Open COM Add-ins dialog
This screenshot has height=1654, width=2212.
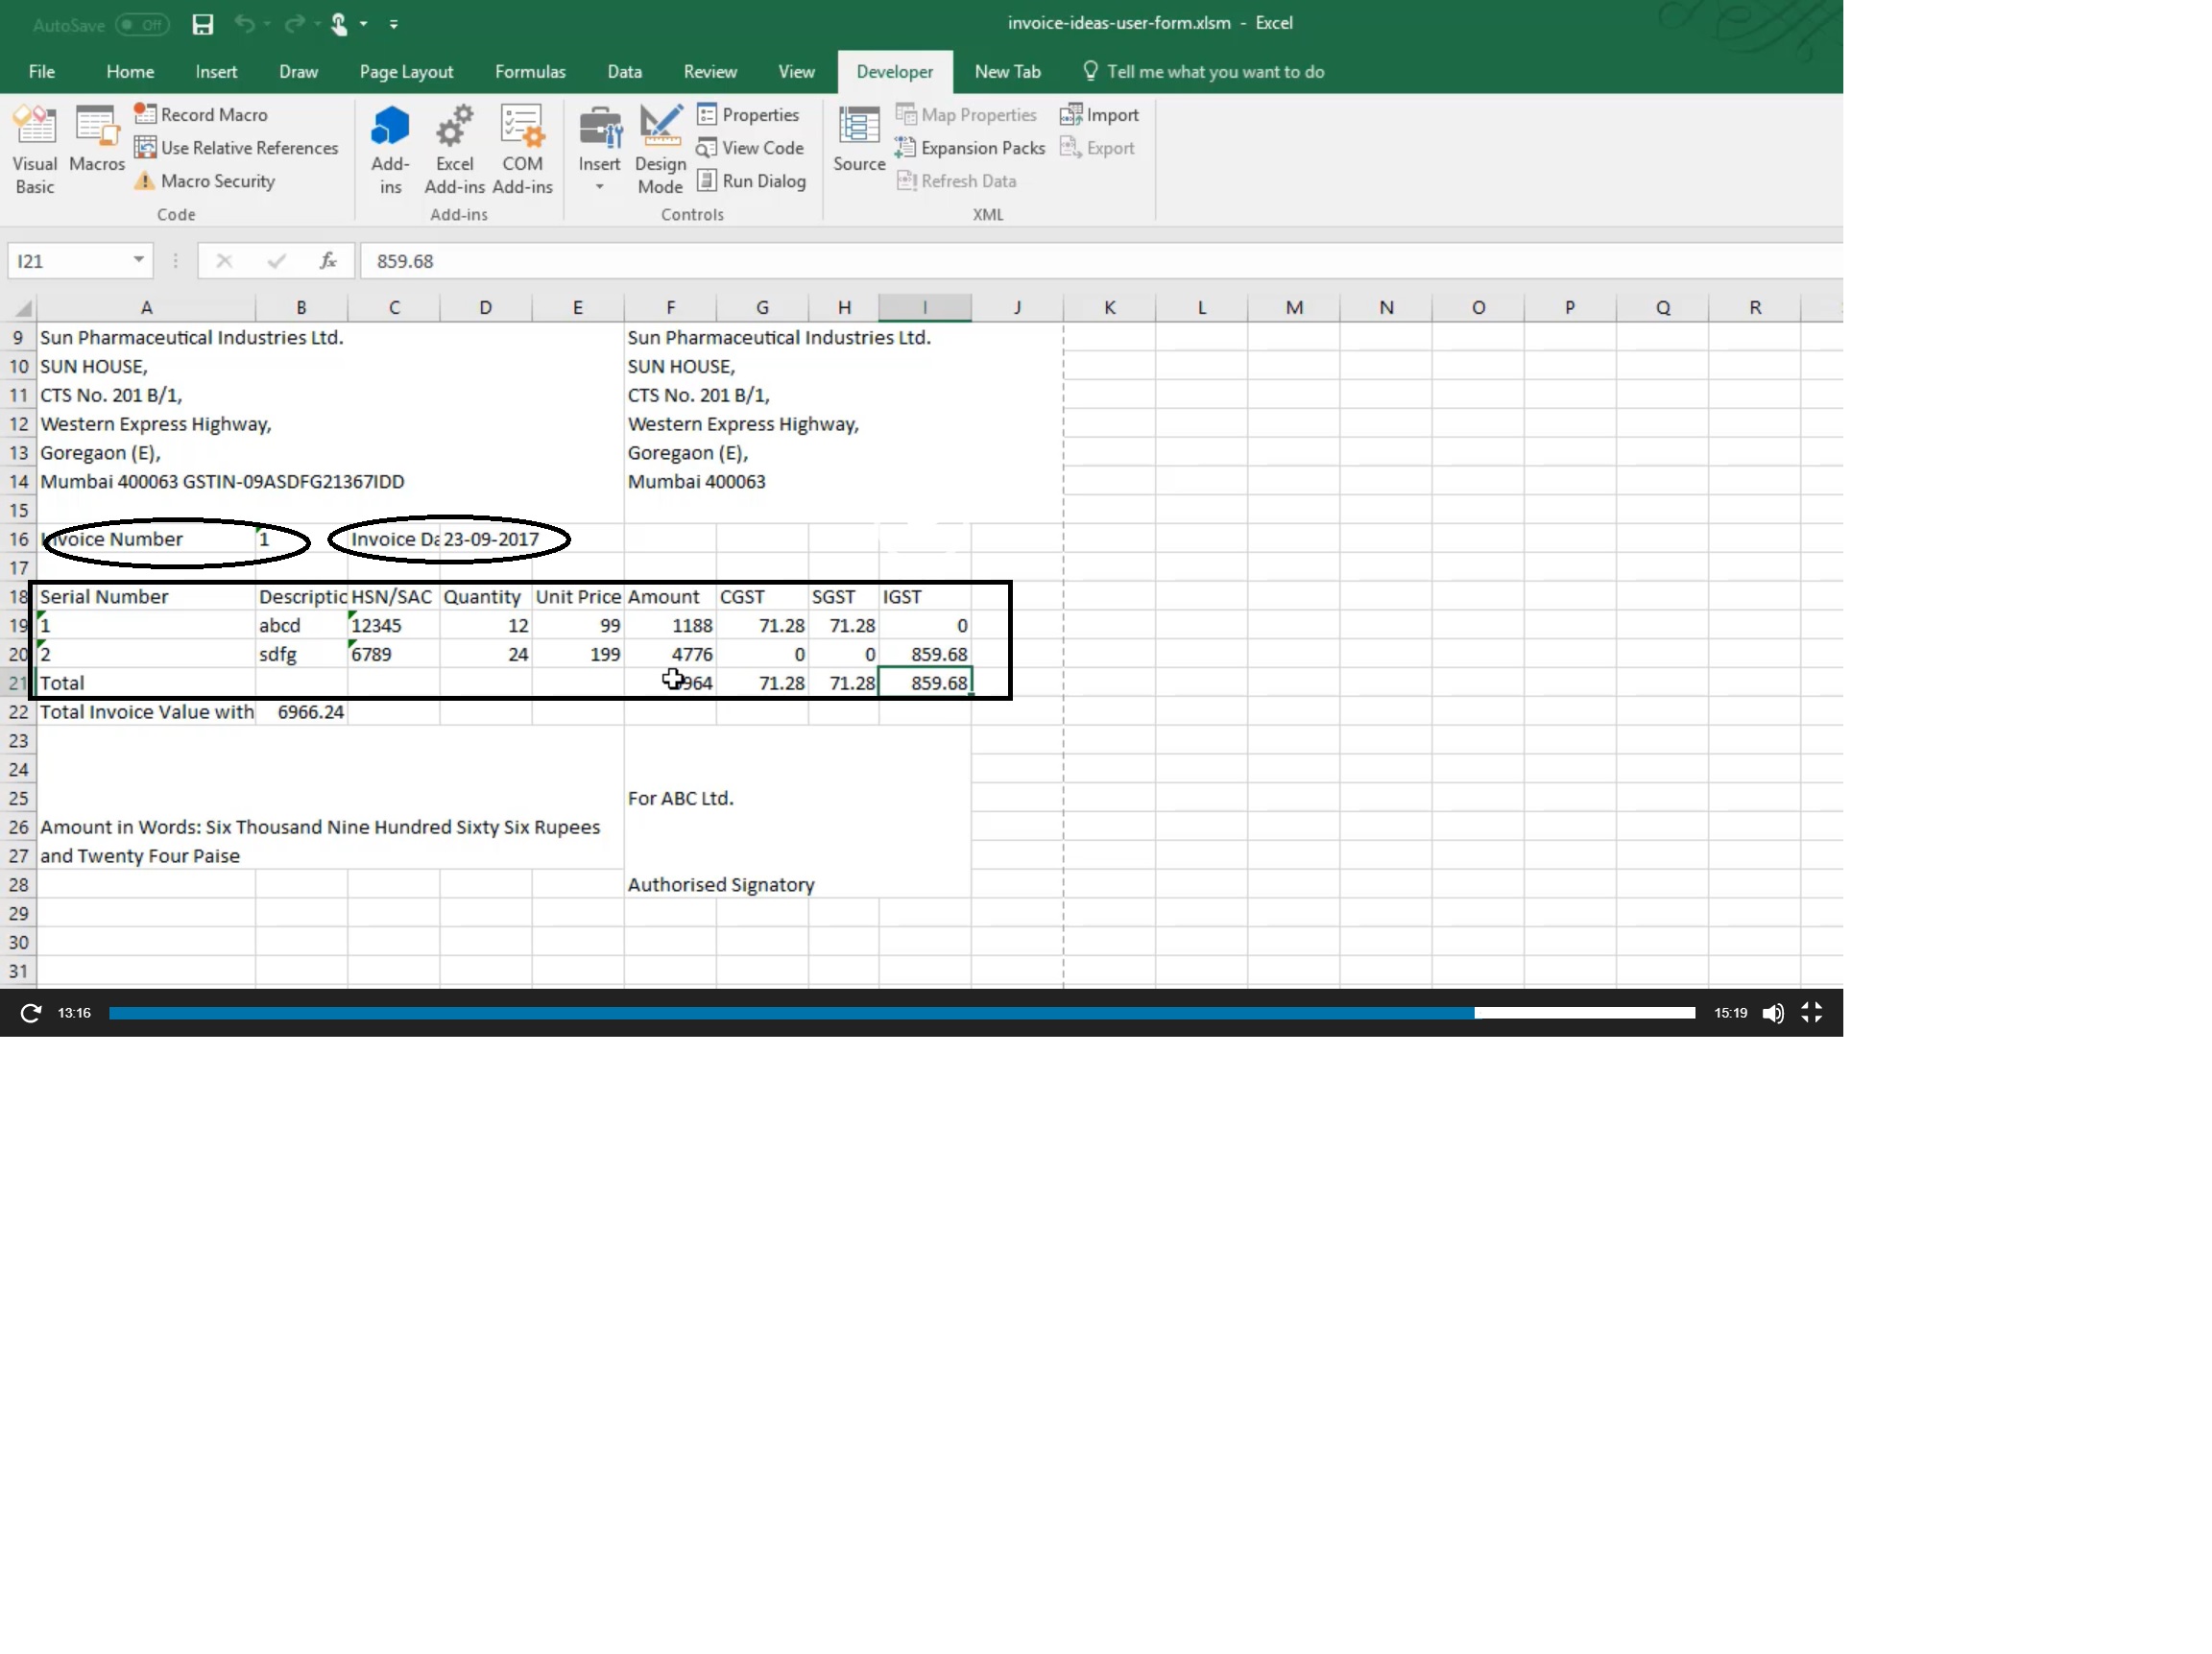(522, 148)
